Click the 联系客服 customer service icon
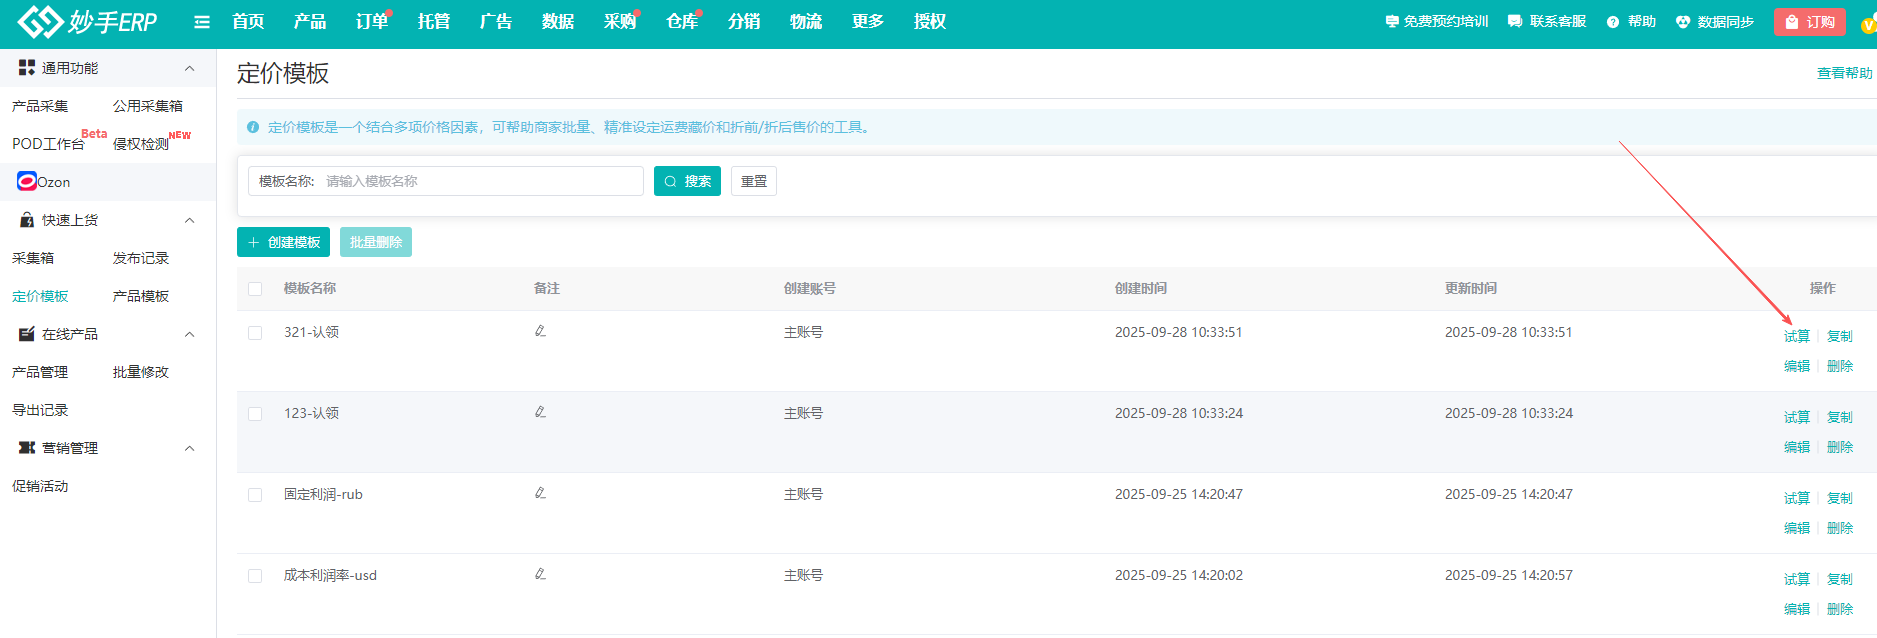Viewport: 1877px width, 638px height. [1515, 22]
